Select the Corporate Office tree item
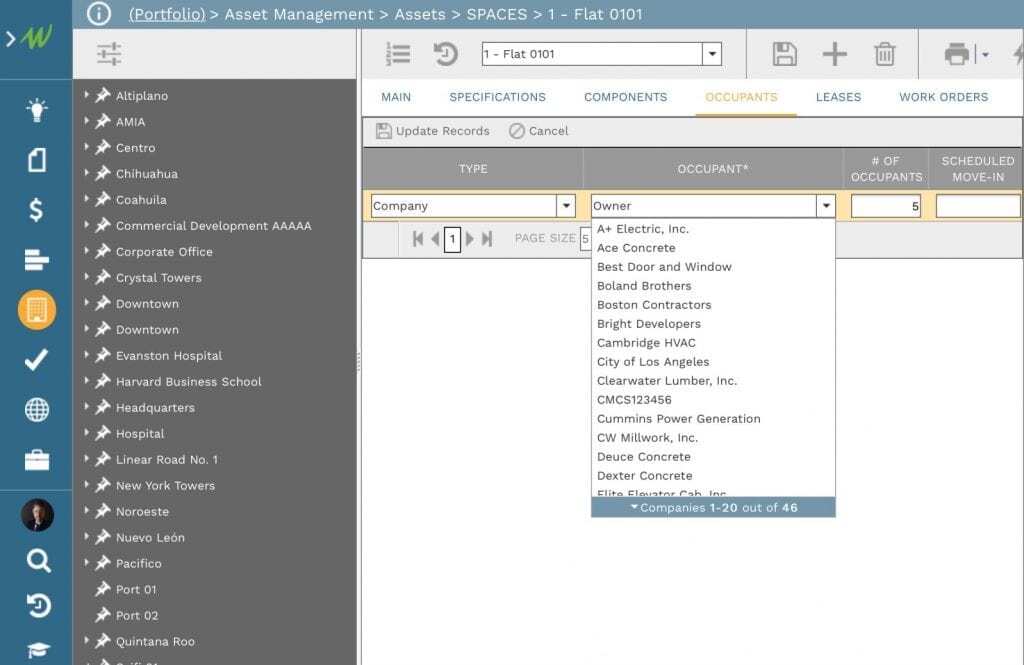1024x665 pixels. click(164, 251)
